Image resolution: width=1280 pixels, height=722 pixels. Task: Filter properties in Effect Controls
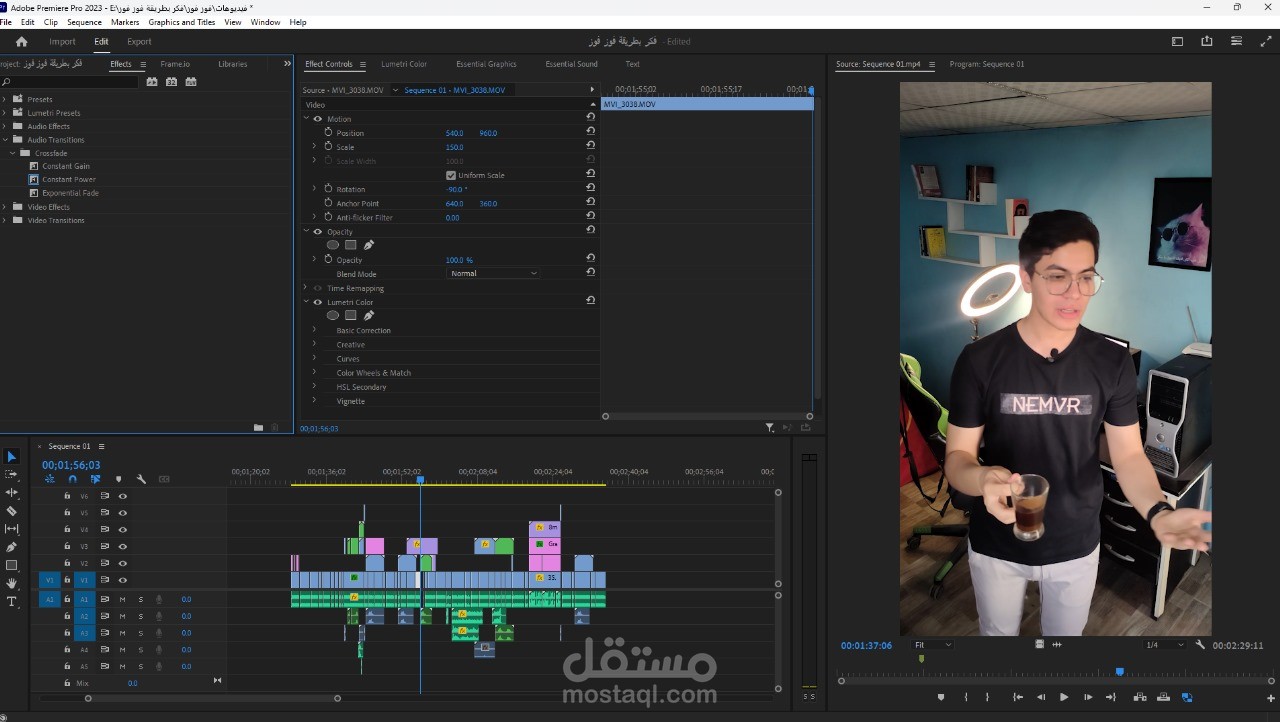coord(769,427)
